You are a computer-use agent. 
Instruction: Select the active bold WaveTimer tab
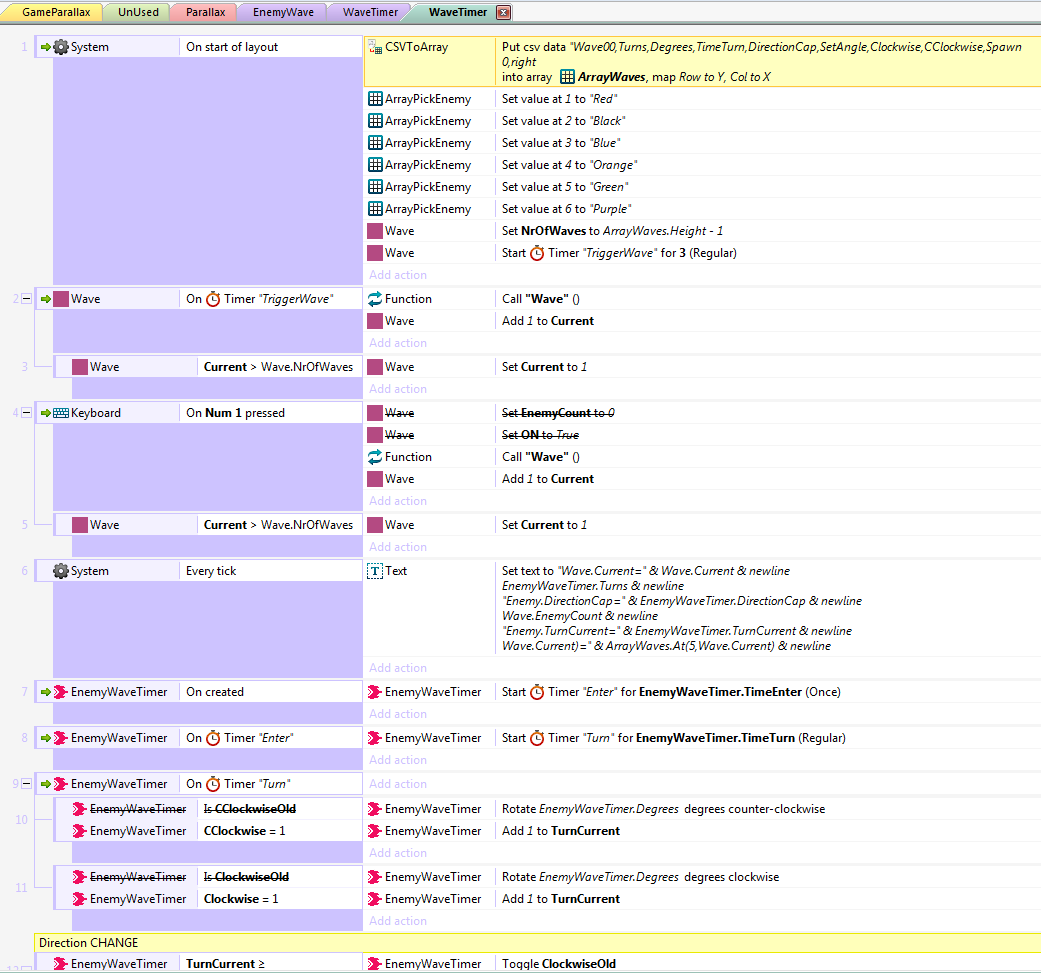click(458, 12)
